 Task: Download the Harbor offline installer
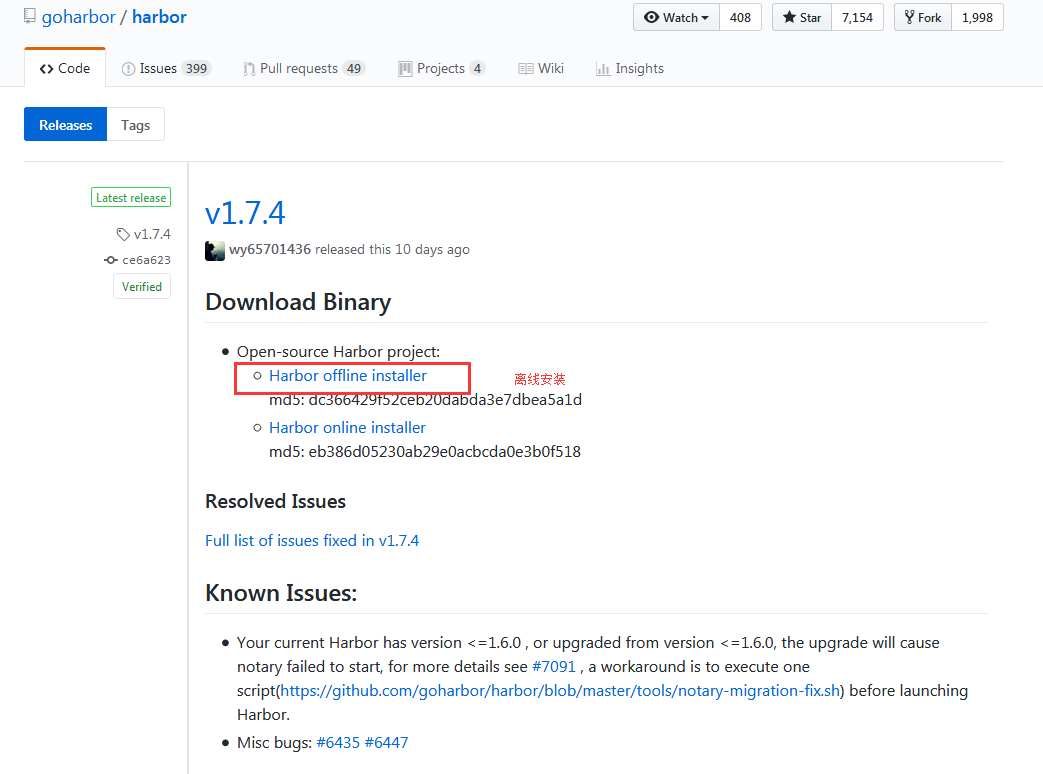(x=348, y=376)
